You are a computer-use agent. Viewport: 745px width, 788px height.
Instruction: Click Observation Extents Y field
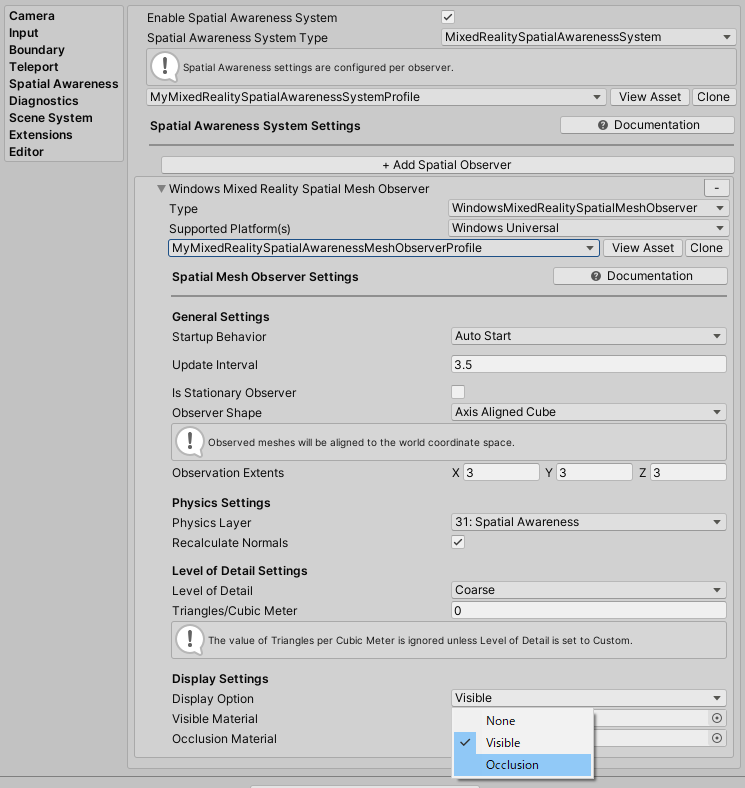point(594,472)
